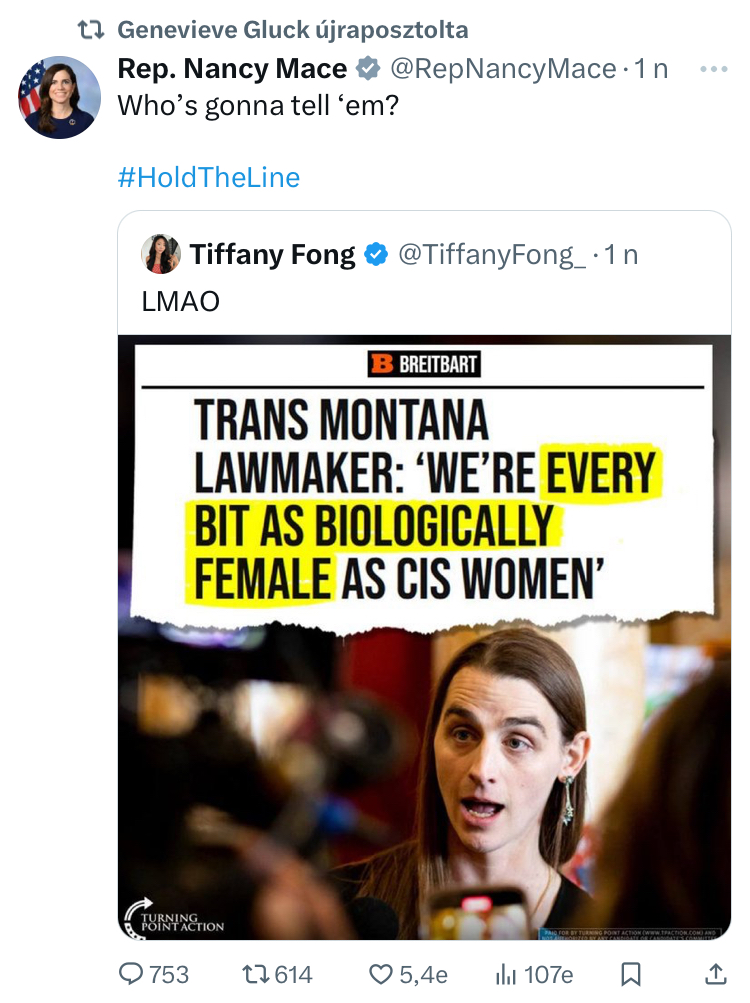The height and width of the screenshot is (1003, 750).
Task: Open the quoted tweet's "LMAO" text
Action: [x=181, y=302]
